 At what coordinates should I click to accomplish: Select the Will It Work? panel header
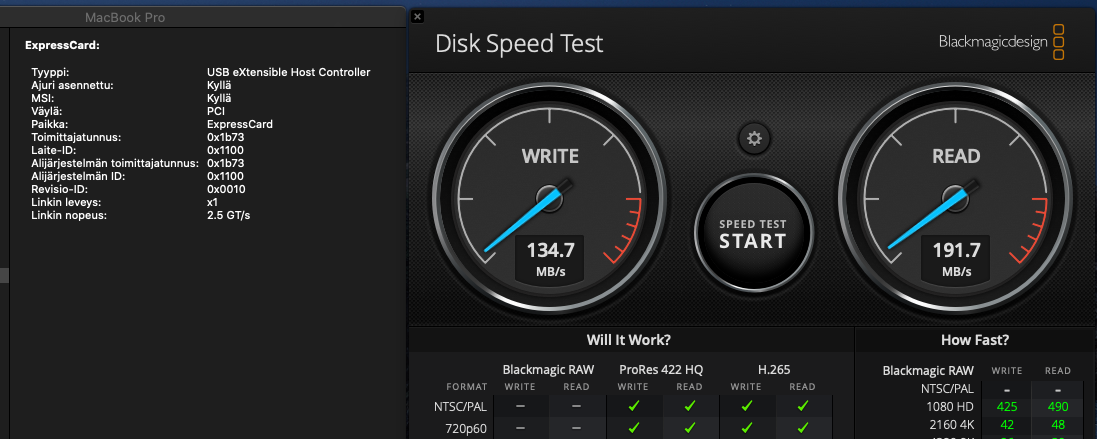coord(628,340)
